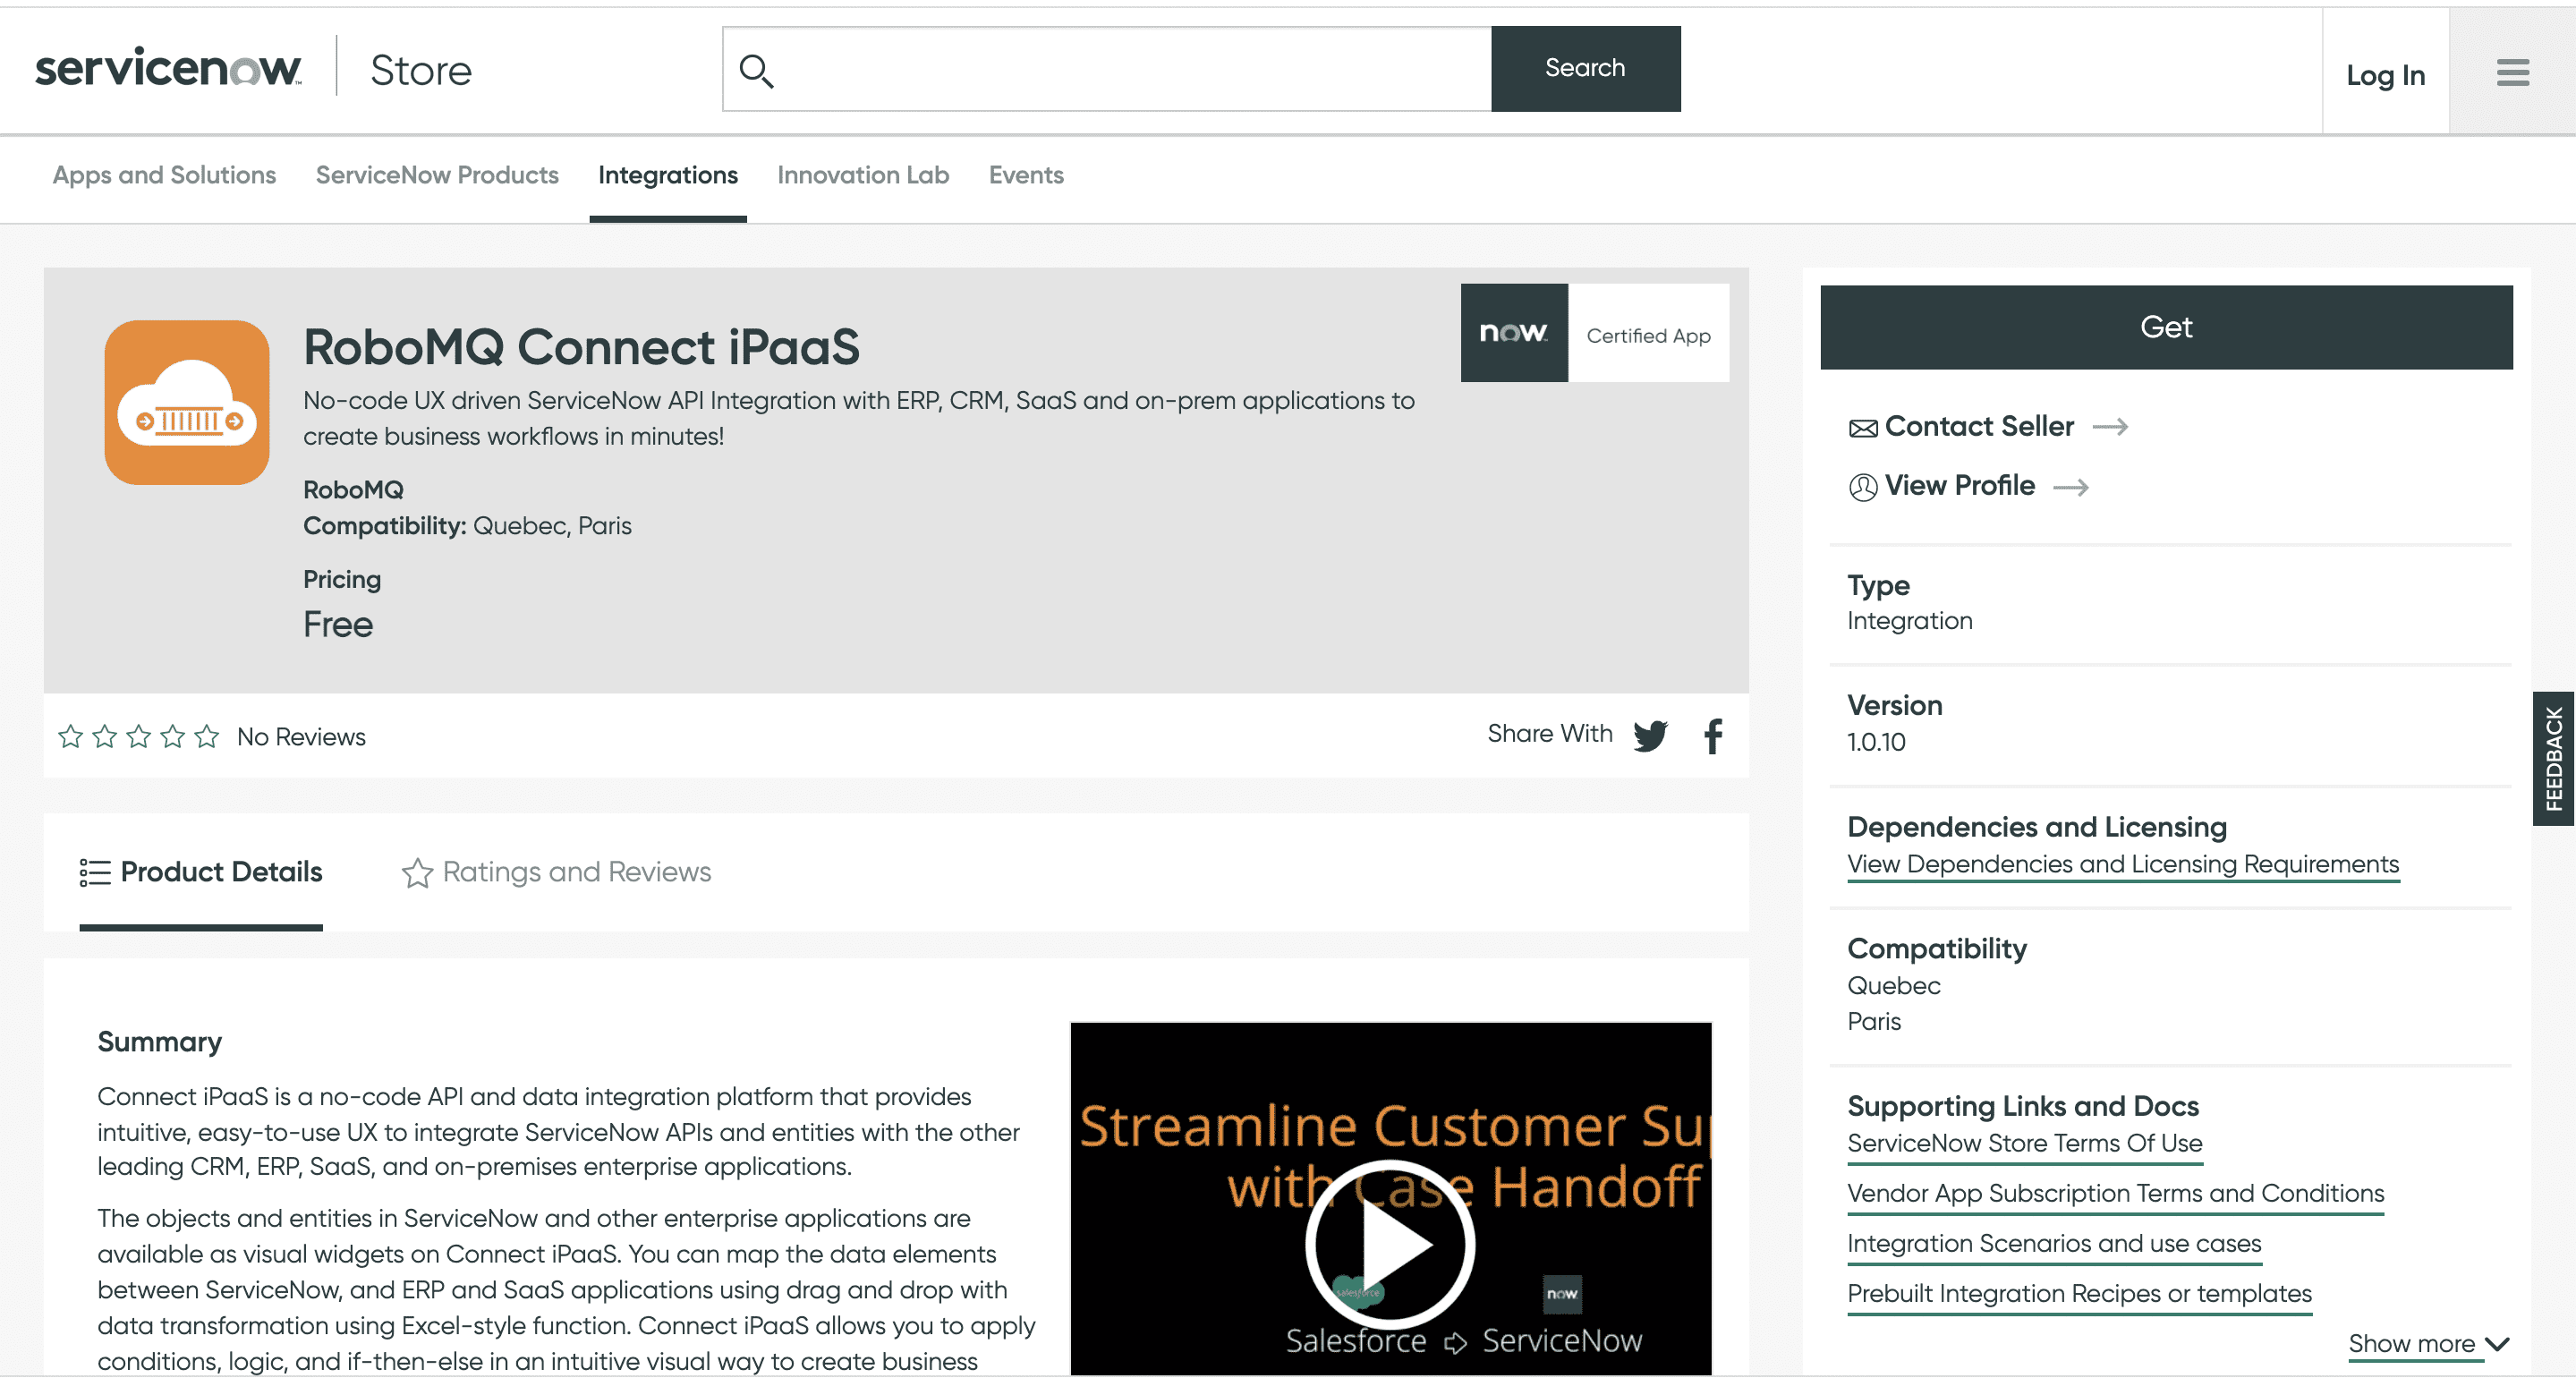The image size is (2576, 1378).
Task: Click the Summary heading
Action: point(159,1042)
